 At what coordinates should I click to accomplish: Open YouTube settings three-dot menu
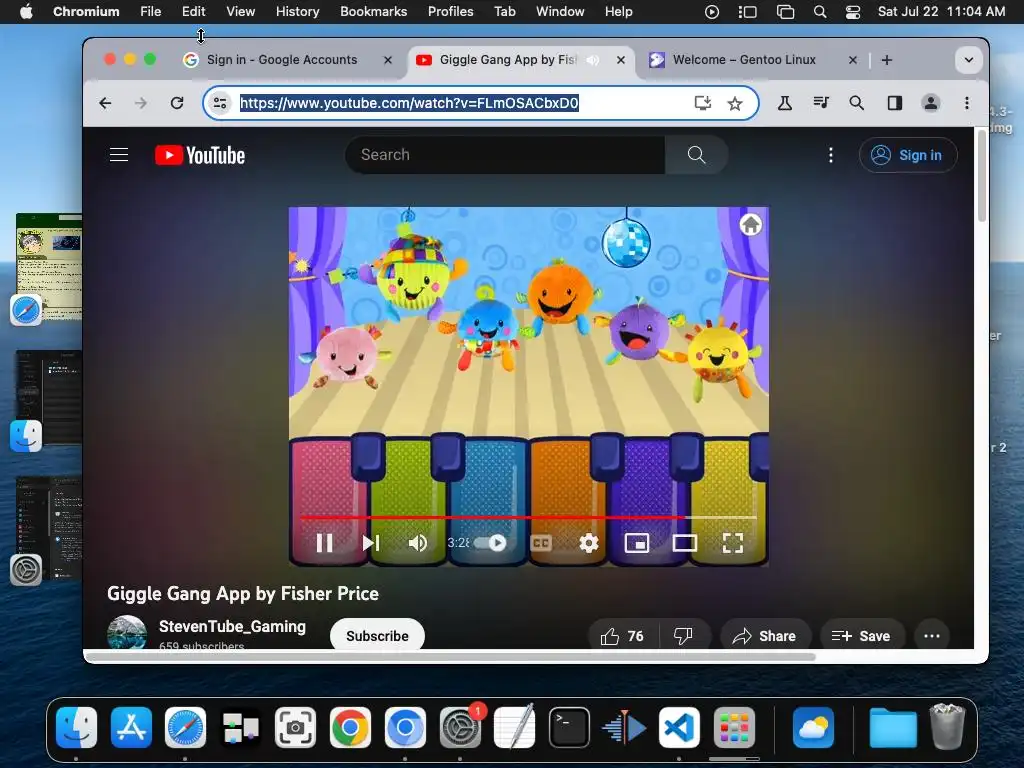[x=831, y=155]
